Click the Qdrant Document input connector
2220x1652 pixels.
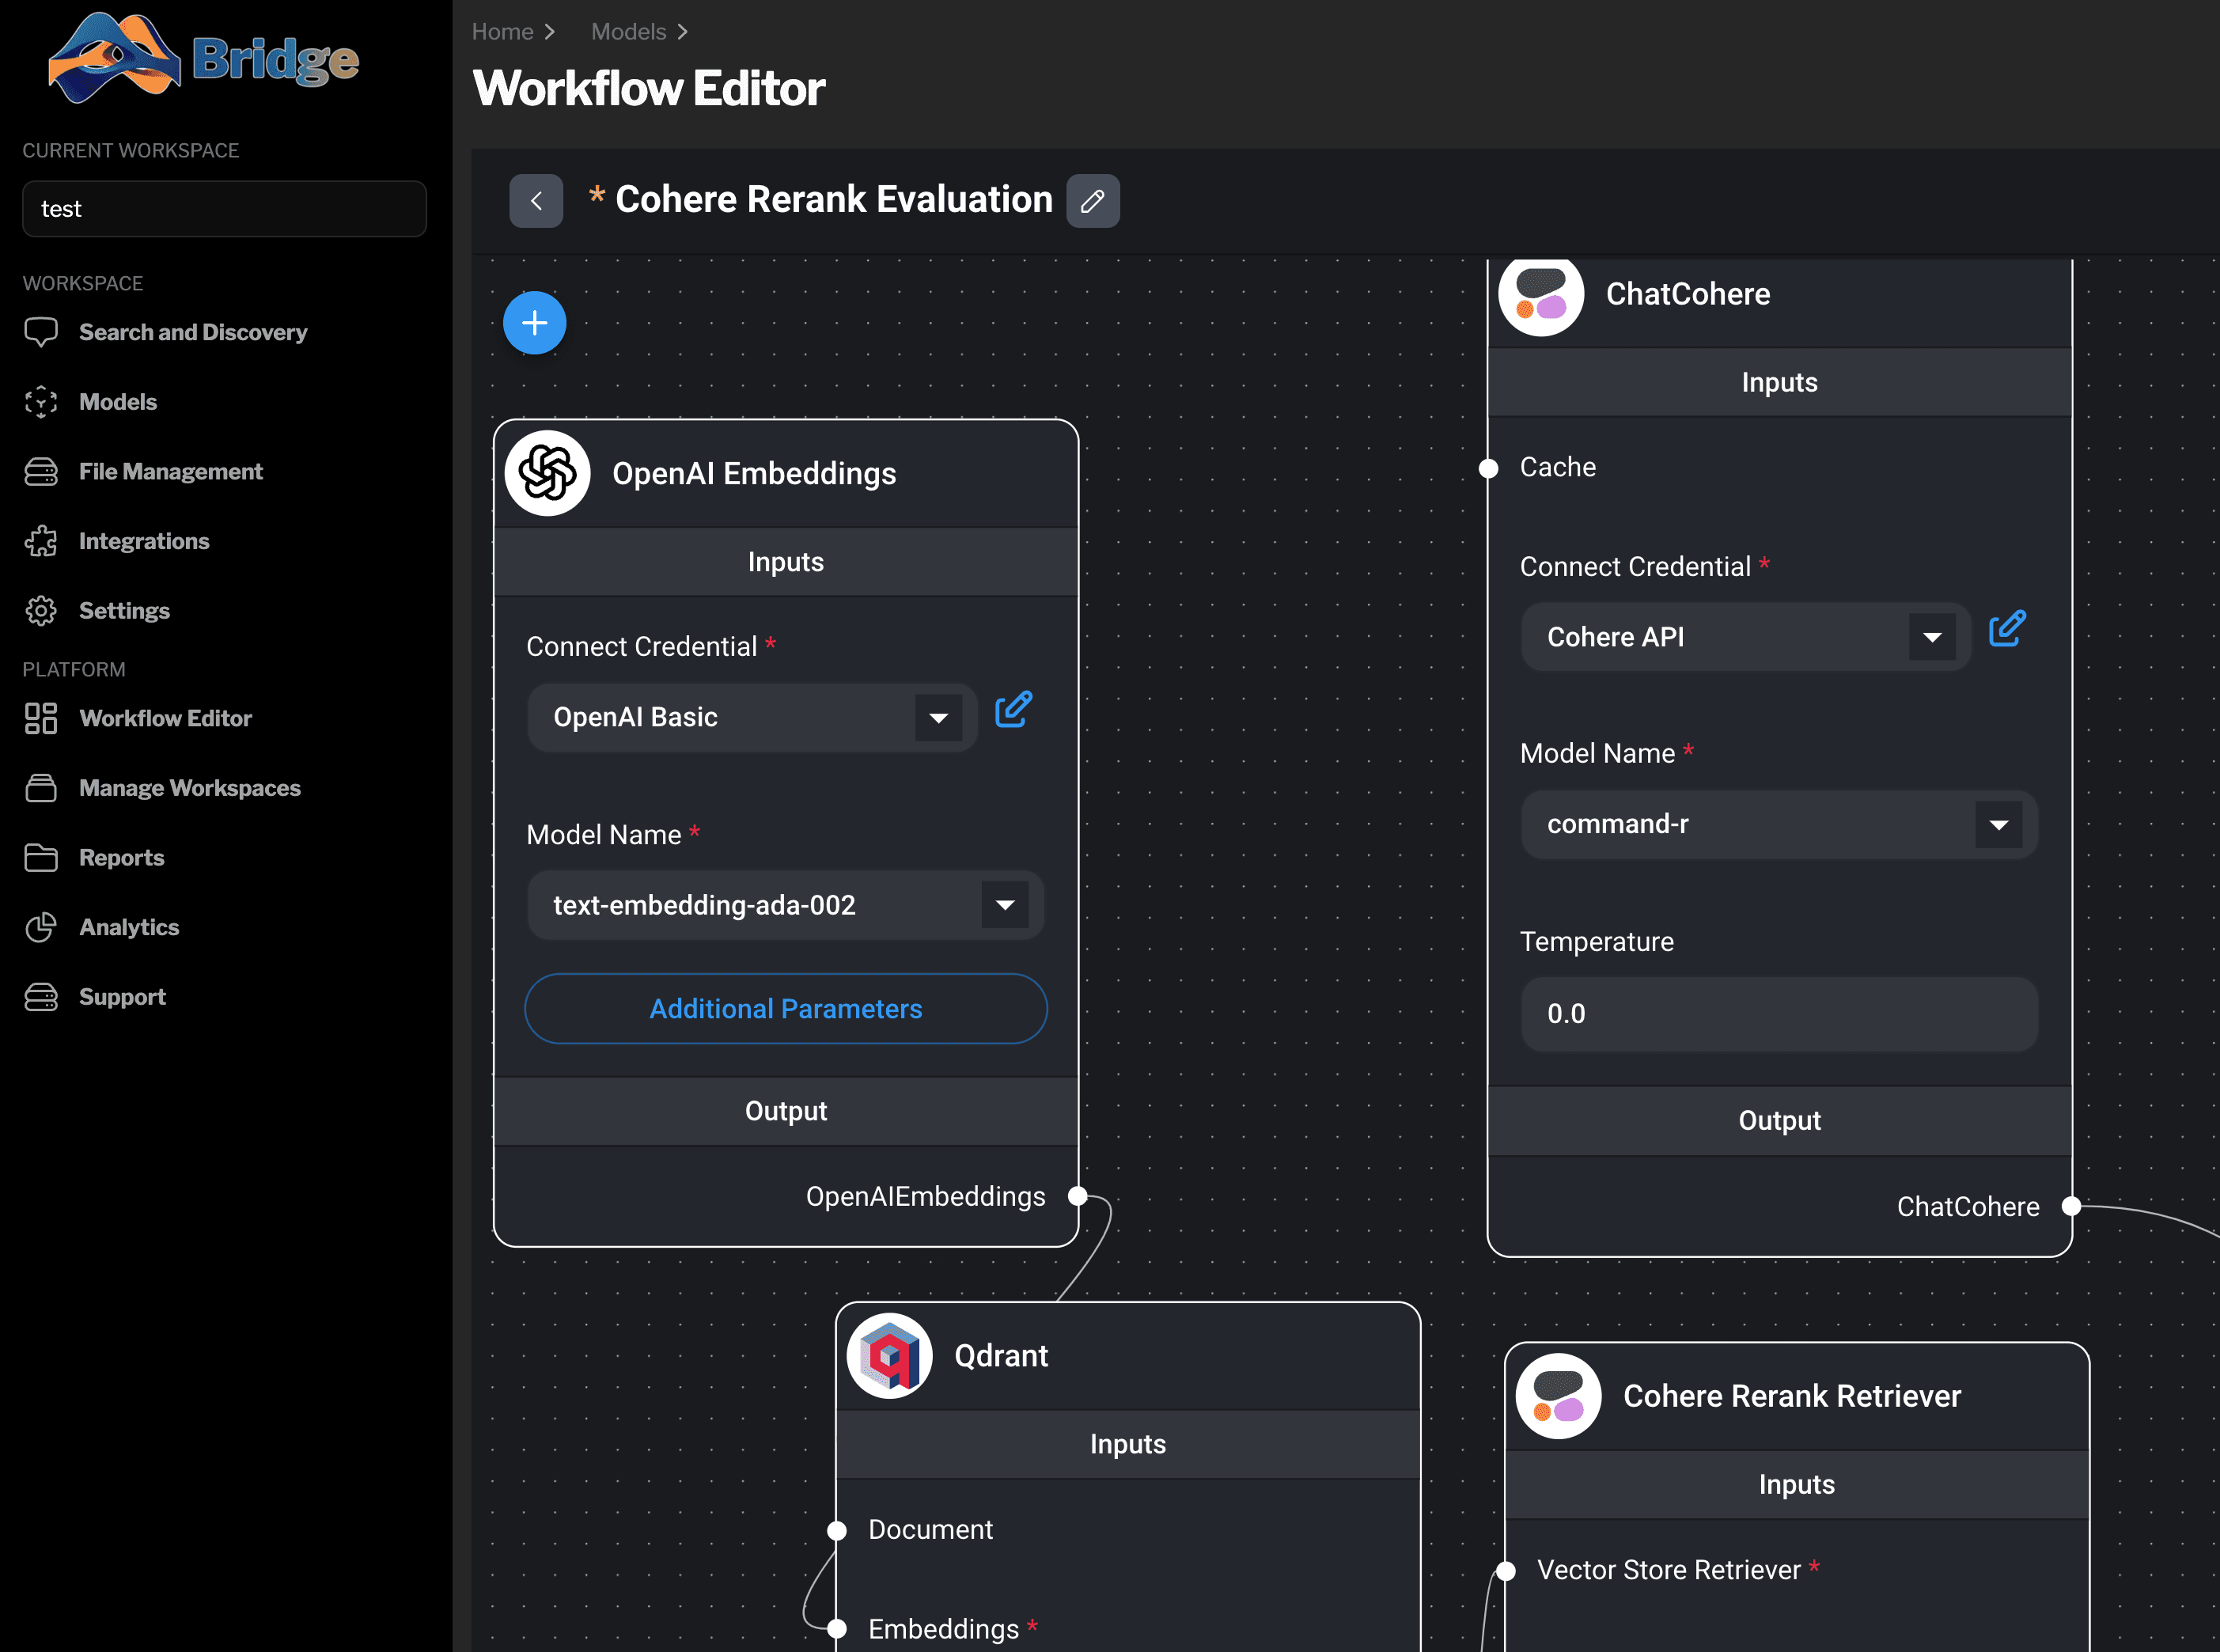click(x=837, y=1530)
